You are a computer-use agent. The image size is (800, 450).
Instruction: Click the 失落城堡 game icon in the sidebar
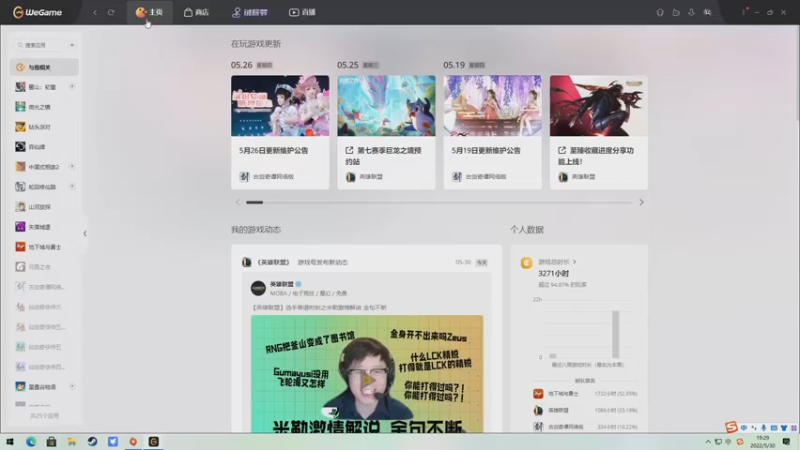20,227
